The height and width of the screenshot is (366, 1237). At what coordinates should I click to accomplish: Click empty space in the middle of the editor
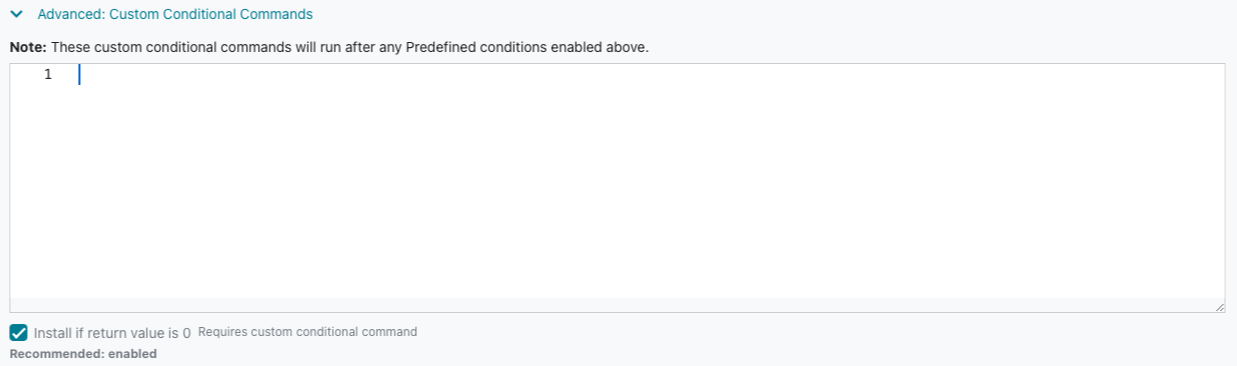pos(650,190)
